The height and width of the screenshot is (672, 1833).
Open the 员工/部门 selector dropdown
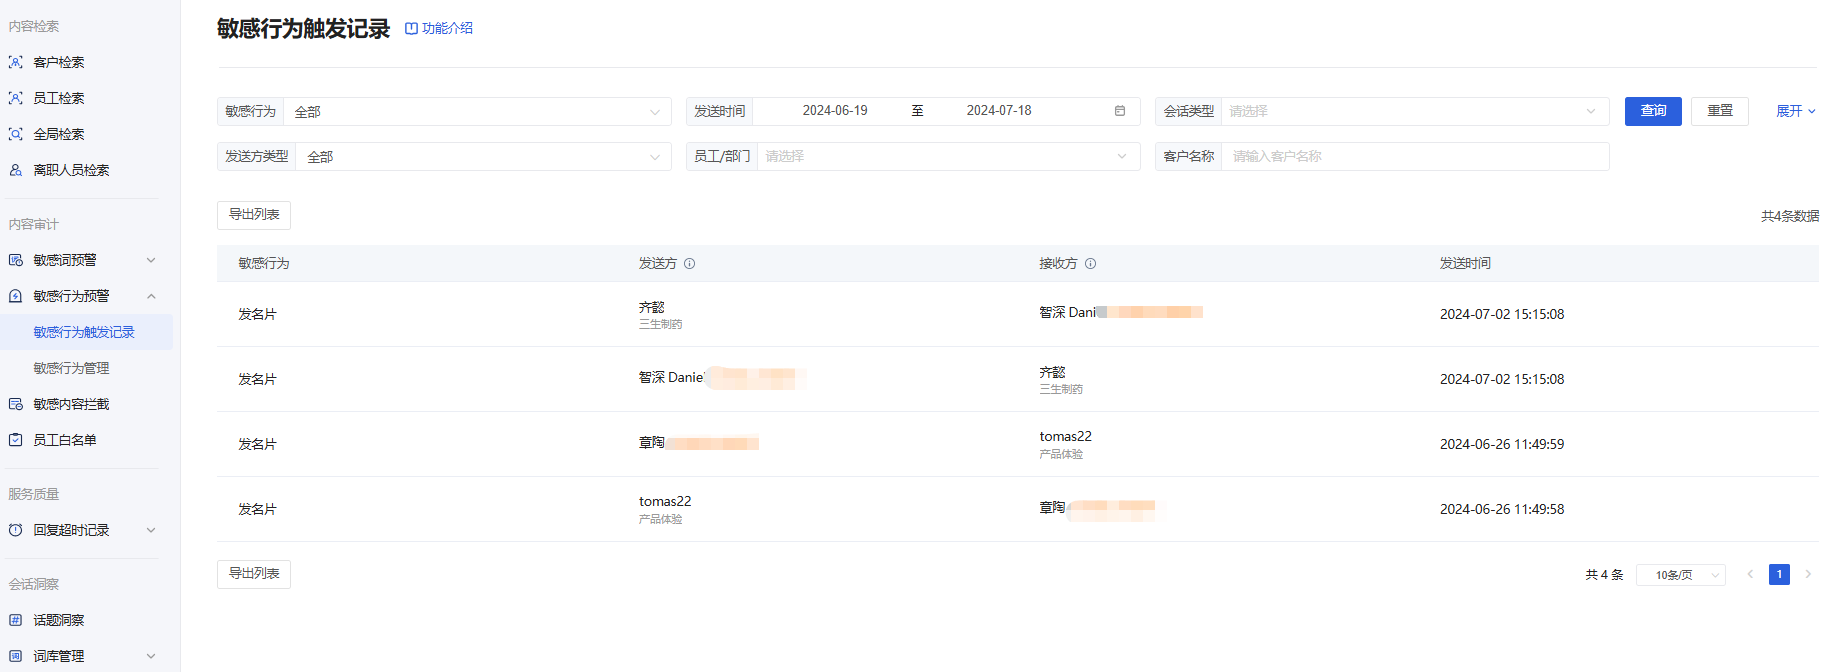click(x=948, y=156)
